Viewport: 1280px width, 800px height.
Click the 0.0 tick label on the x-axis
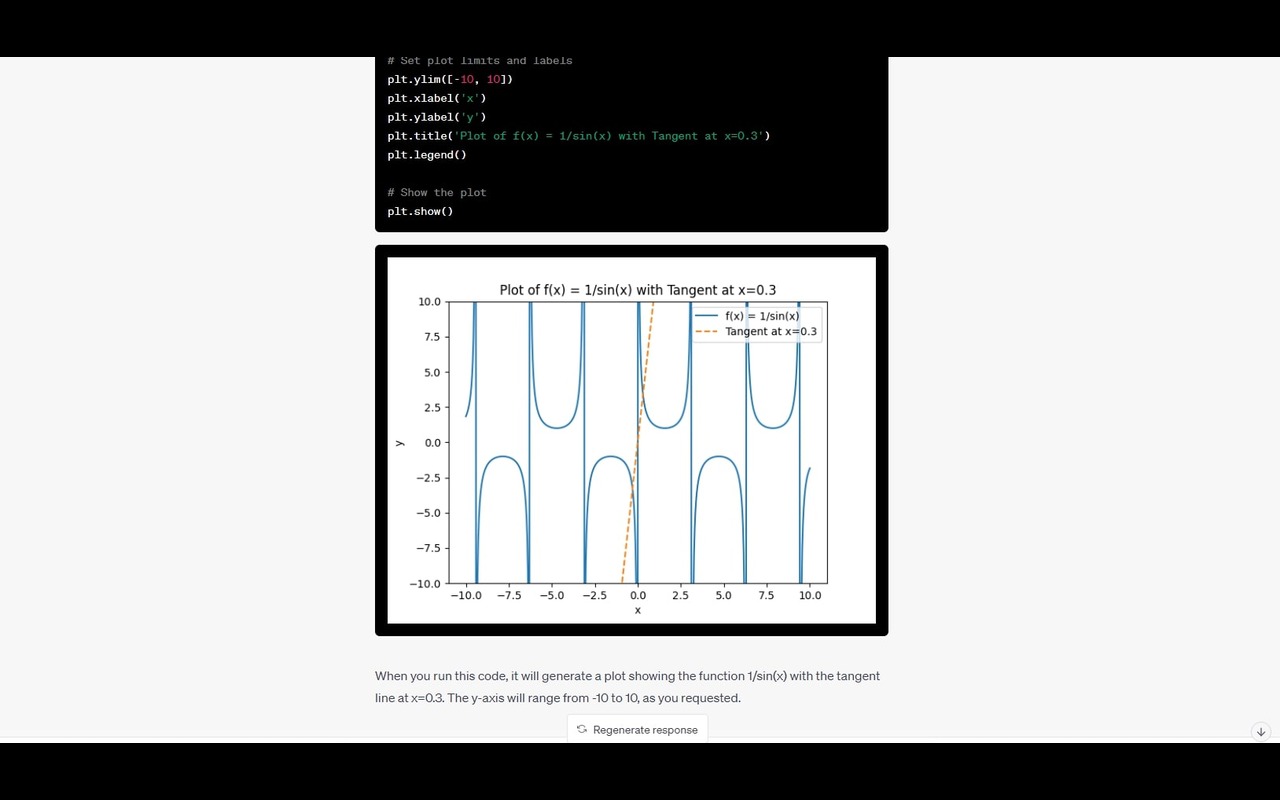pos(638,595)
